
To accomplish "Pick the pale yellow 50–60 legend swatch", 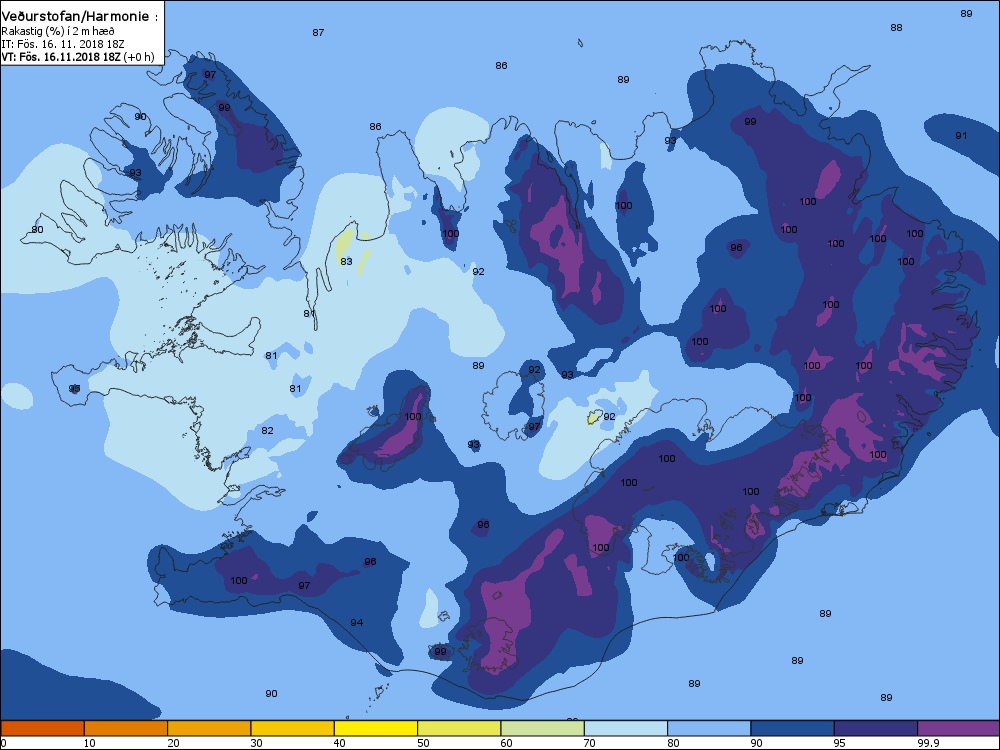I will point(459,728).
